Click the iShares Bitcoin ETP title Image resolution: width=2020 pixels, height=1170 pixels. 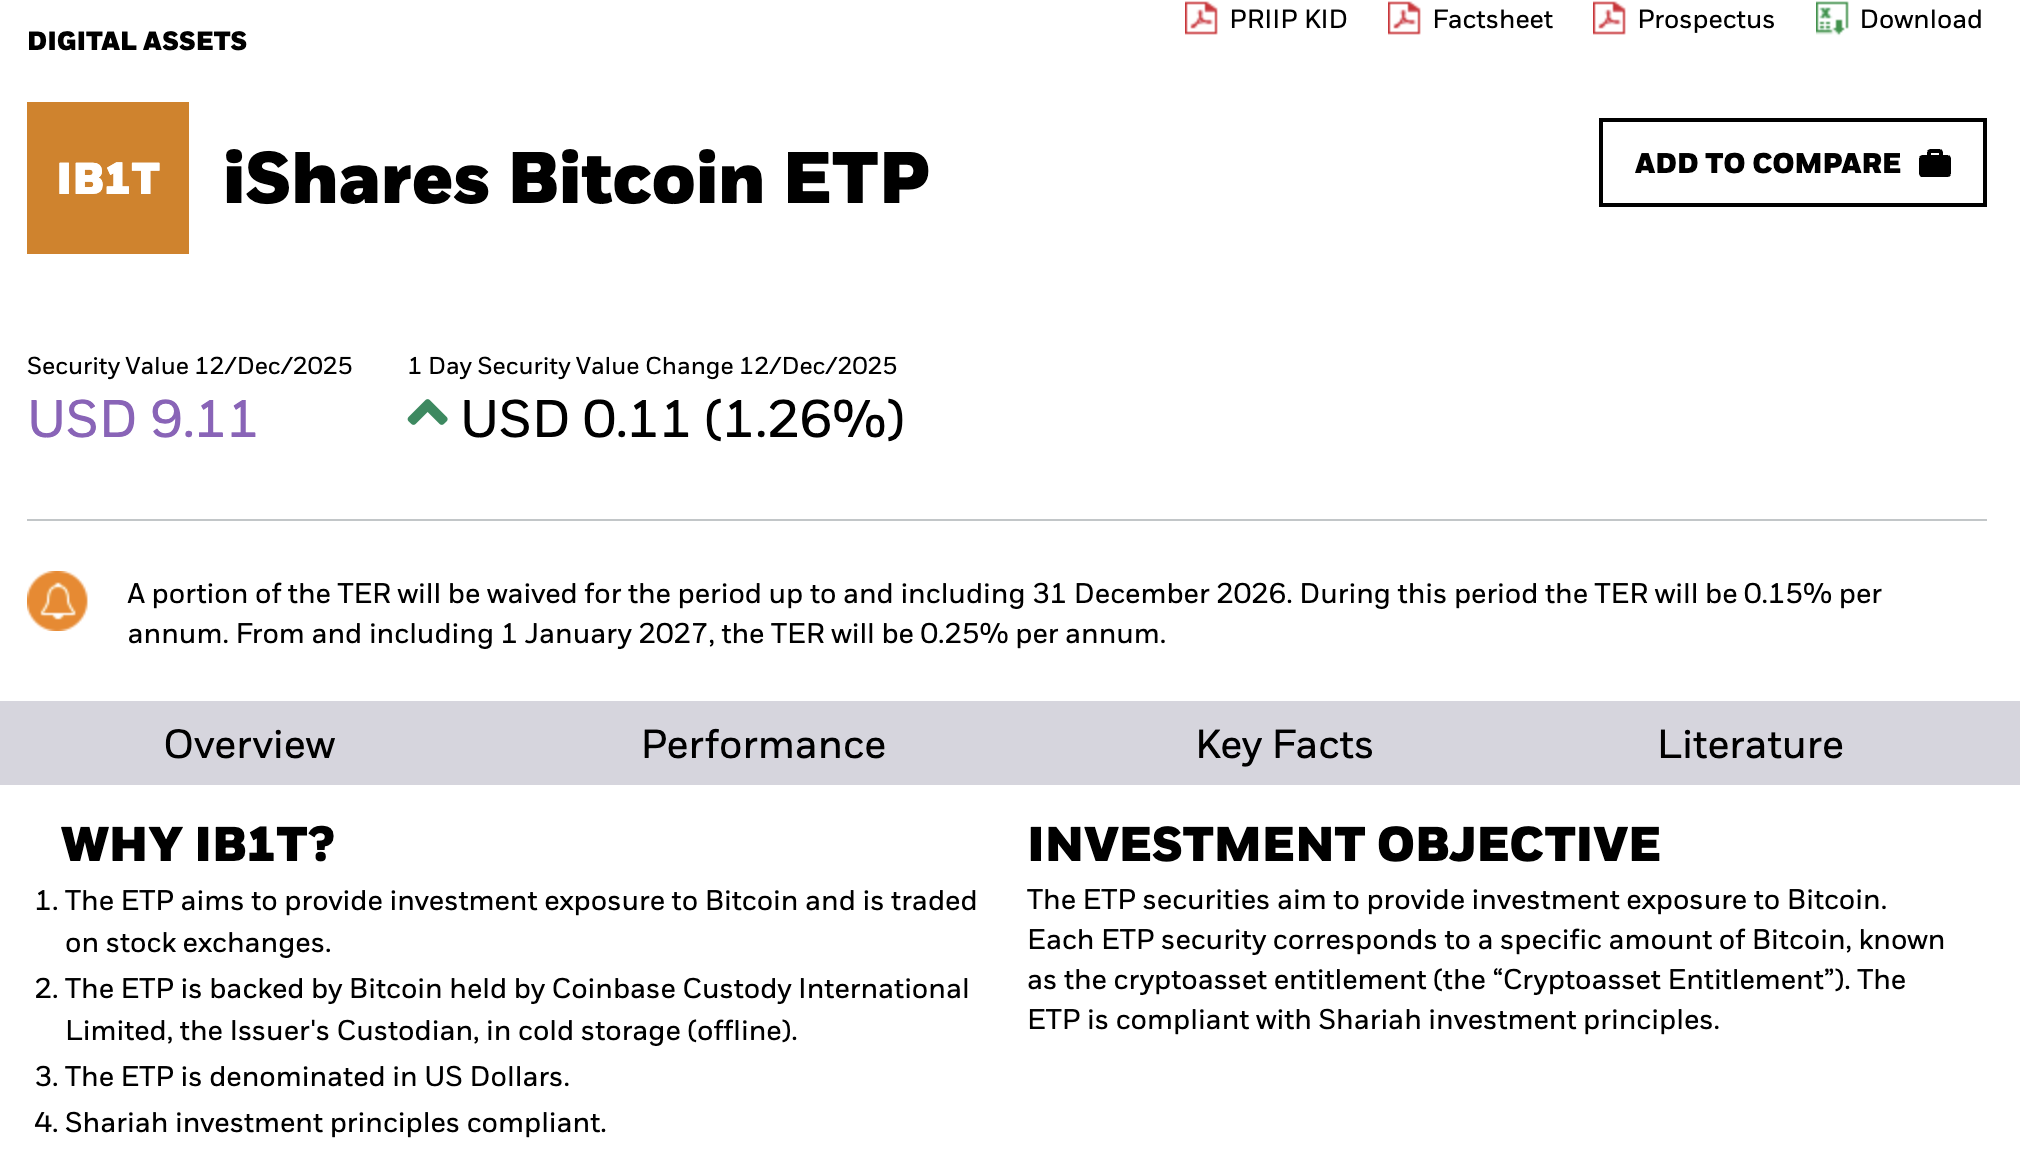tap(577, 178)
